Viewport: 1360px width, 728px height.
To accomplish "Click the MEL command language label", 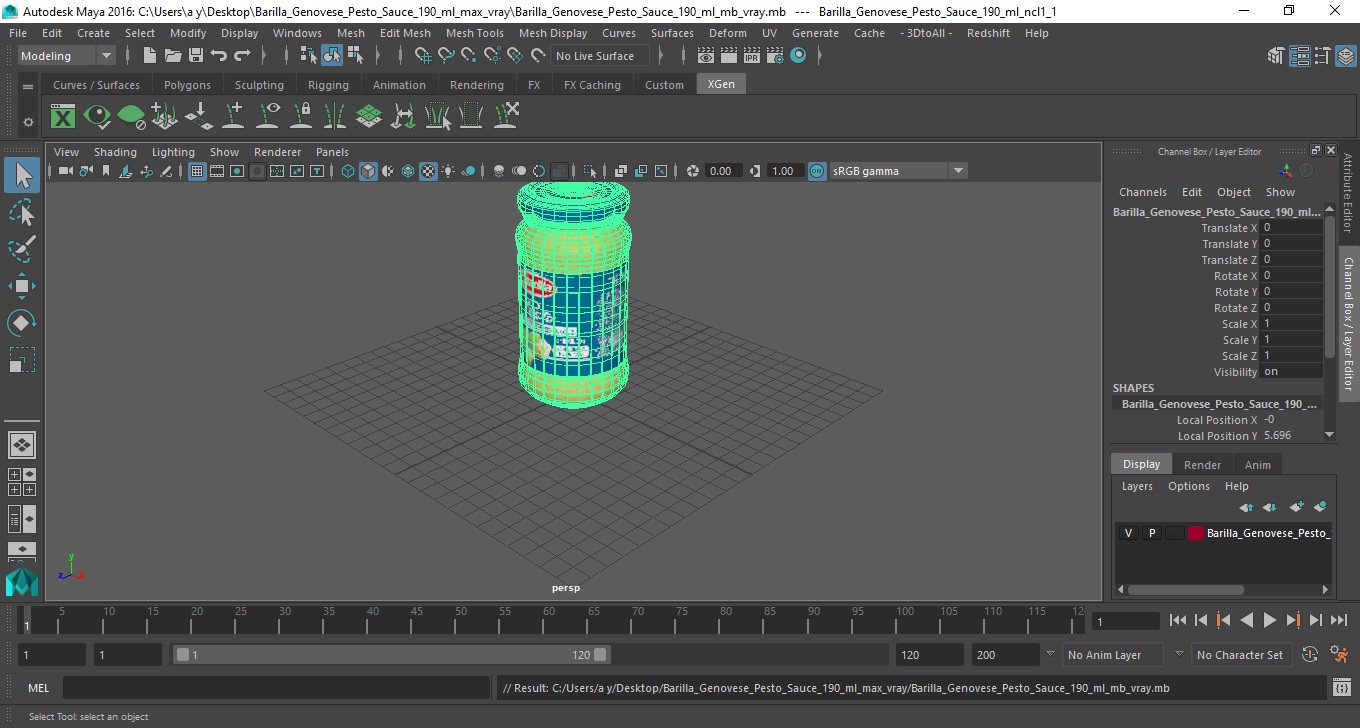I will (x=38, y=688).
